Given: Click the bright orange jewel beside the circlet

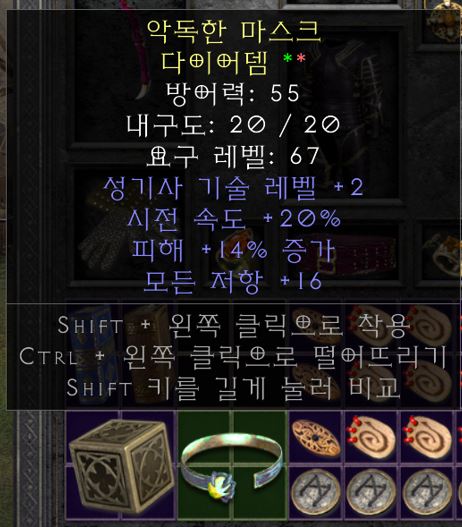Looking at the screenshot, I should tap(316, 438).
